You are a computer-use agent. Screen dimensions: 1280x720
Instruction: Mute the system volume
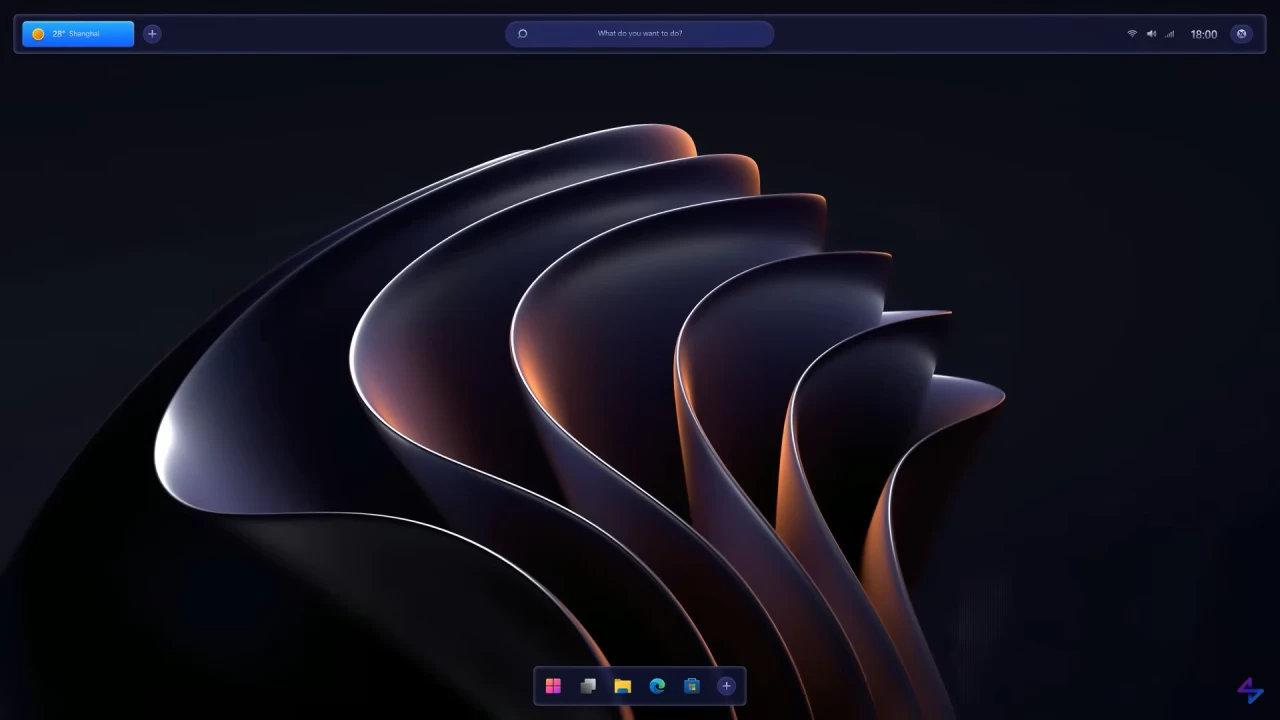(1150, 33)
